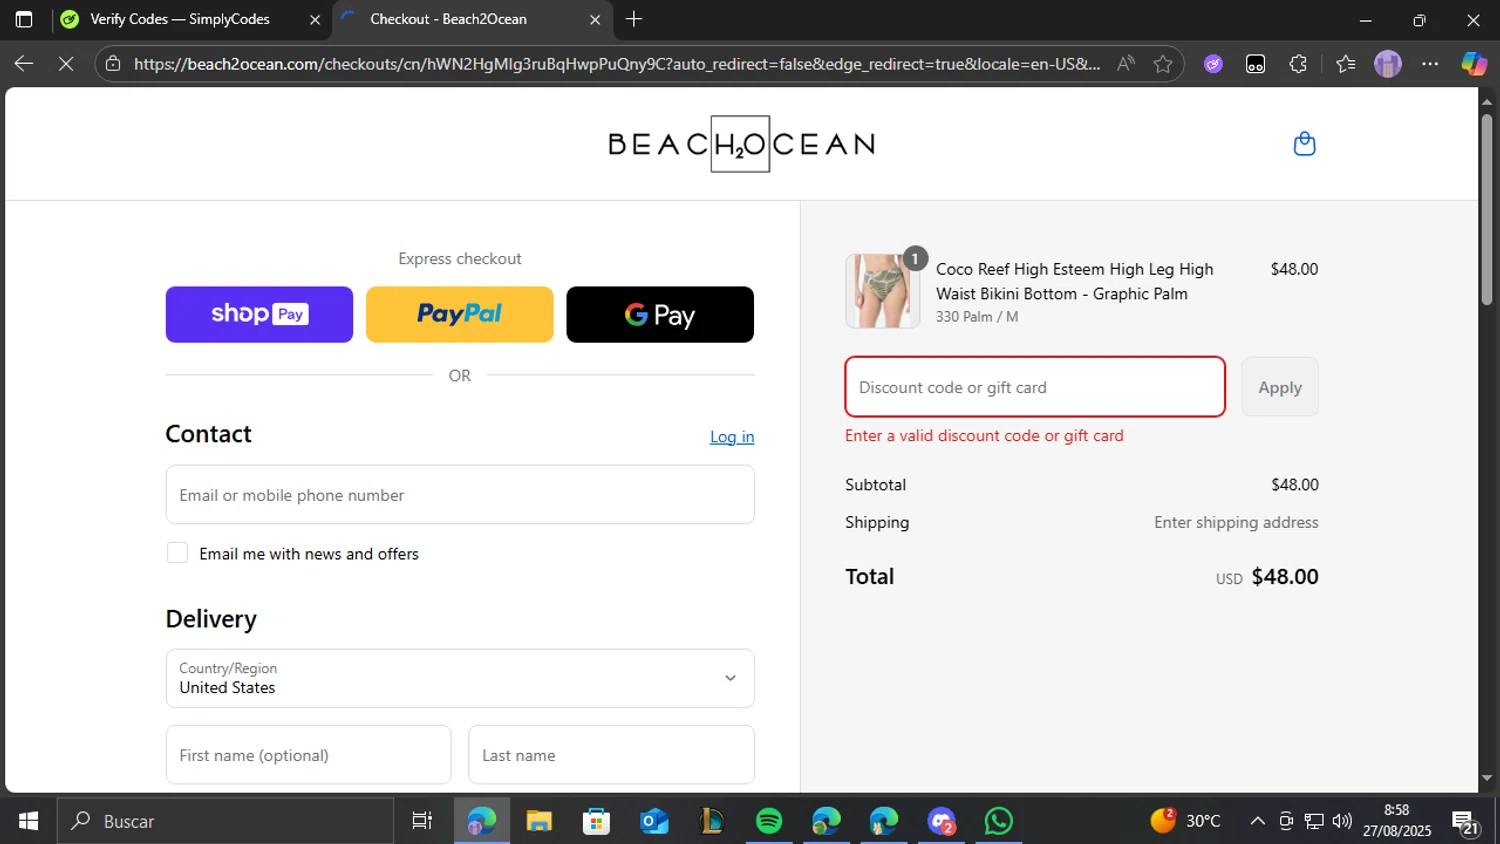Viewport: 1500px width, 844px height.
Task: View site info via the lock icon
Action: click(113, 64)
